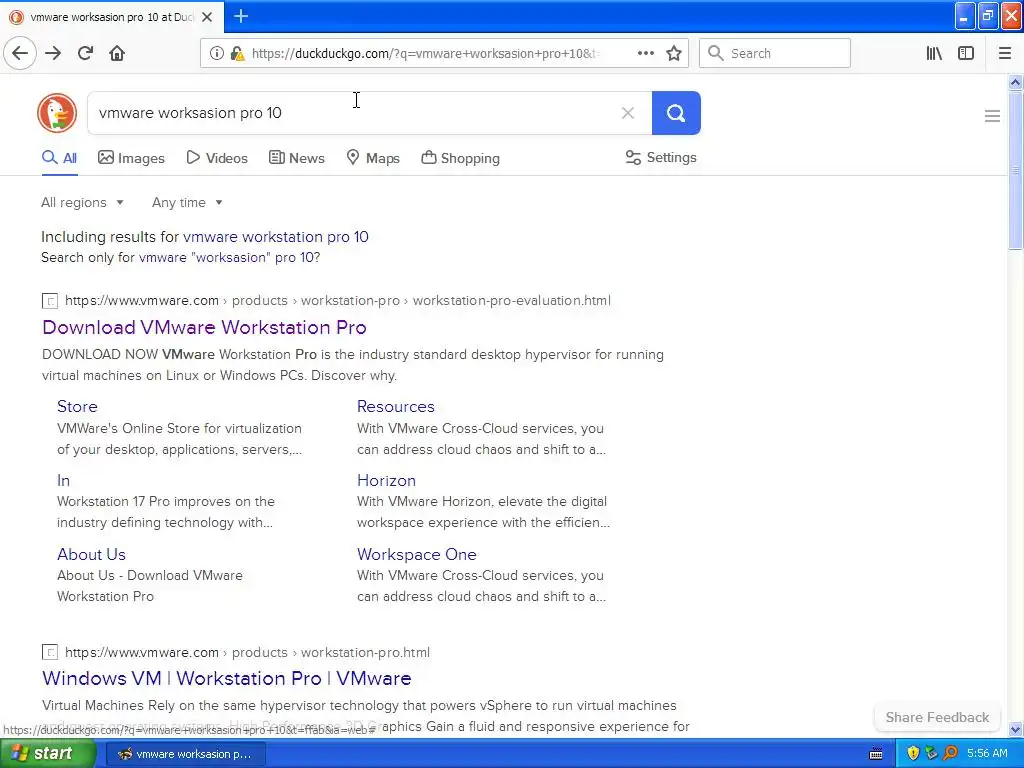Select the vmware worksasion taskbar button
The width and height of the screenshot is (1024, 768).
[185, 754]
